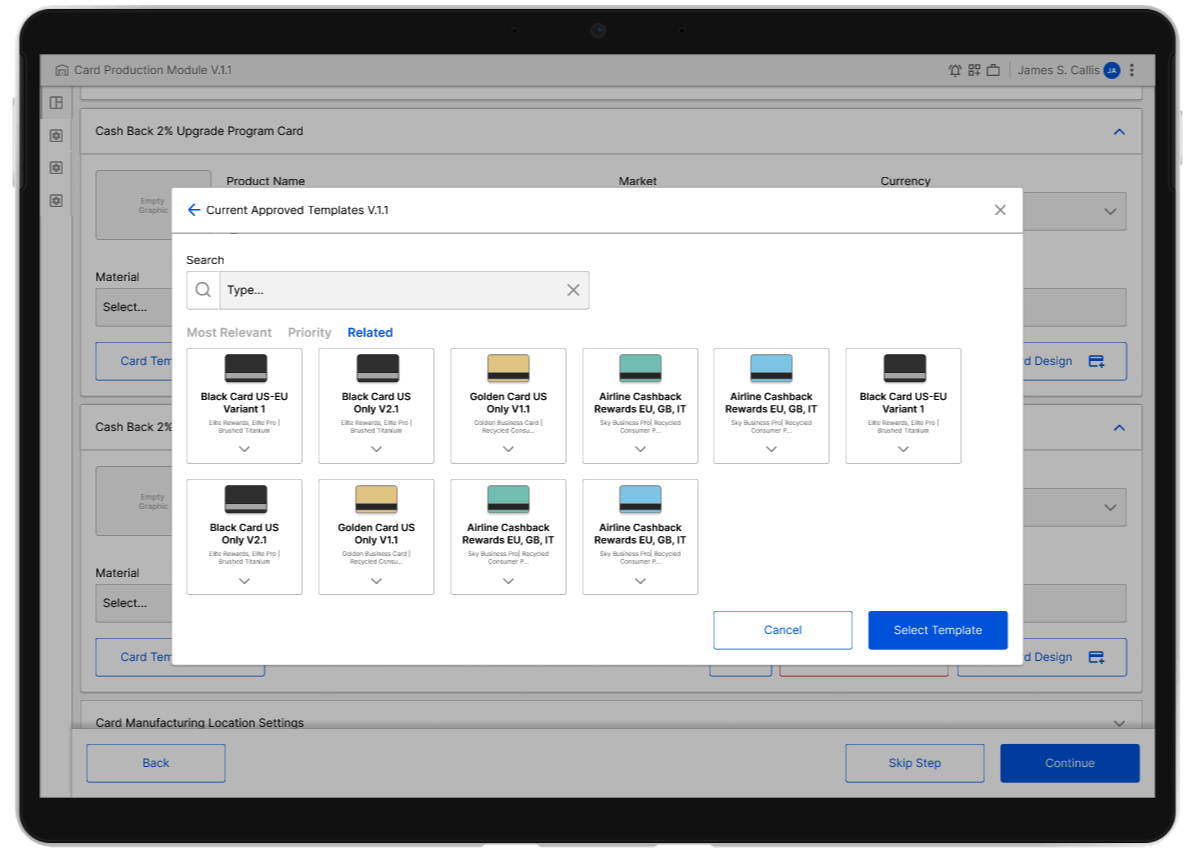Open the vertical three-dot user menu
Screen dimensions: 1193x862
tap(1132, 71)
